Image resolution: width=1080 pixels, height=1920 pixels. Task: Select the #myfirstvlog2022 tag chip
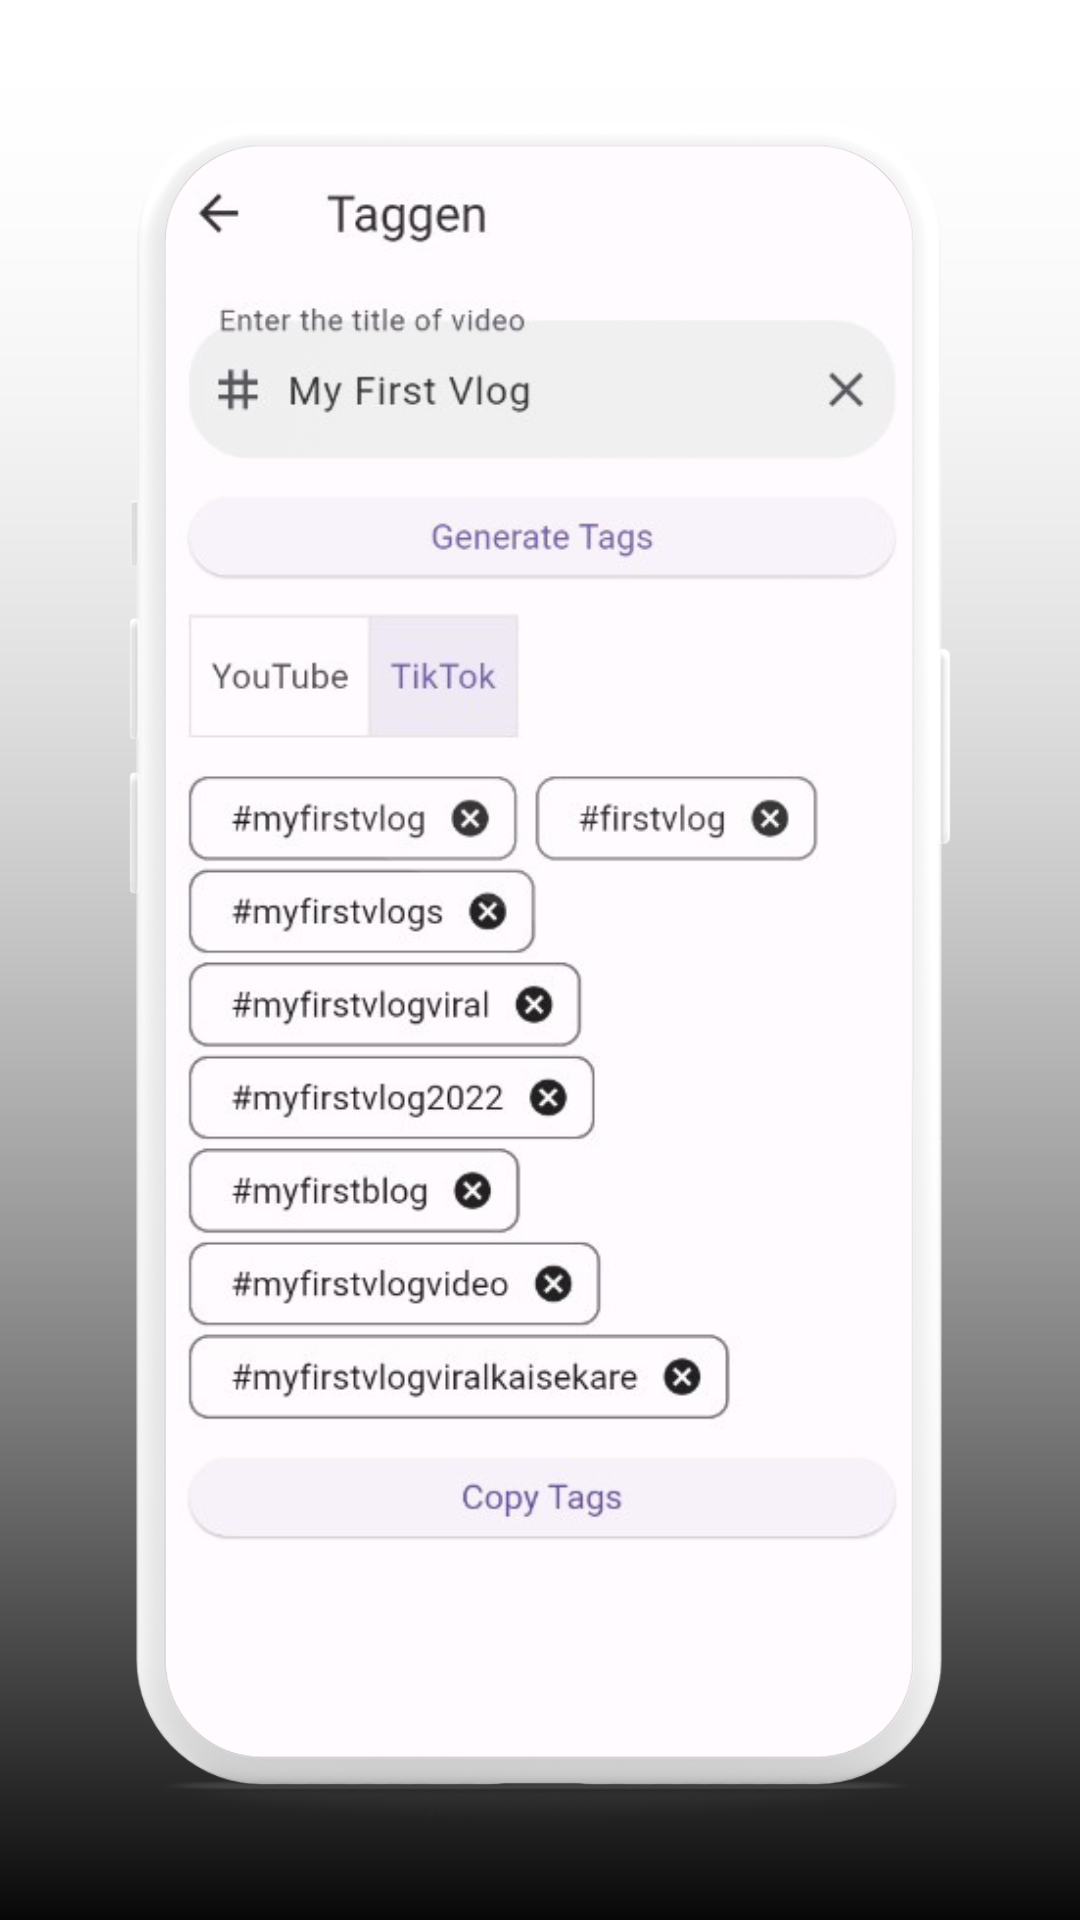click(367, 1097)
